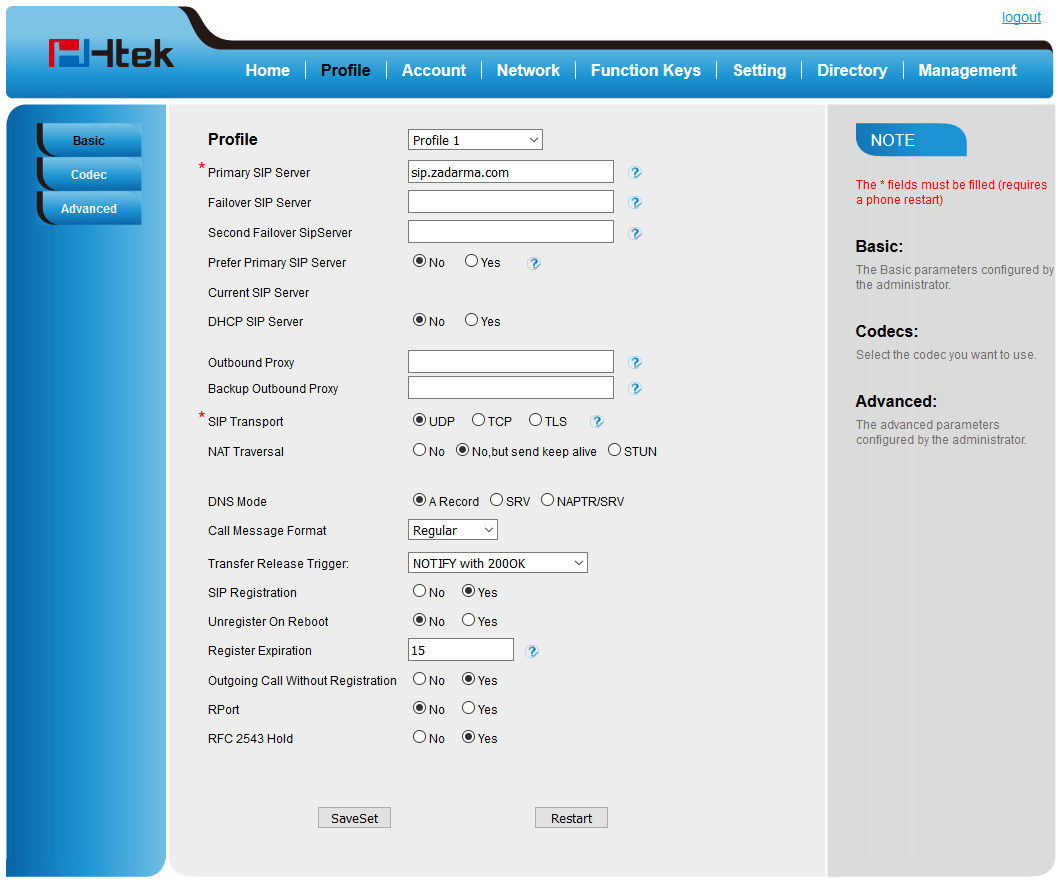Go to the Network menu tab

pos(528,70)
